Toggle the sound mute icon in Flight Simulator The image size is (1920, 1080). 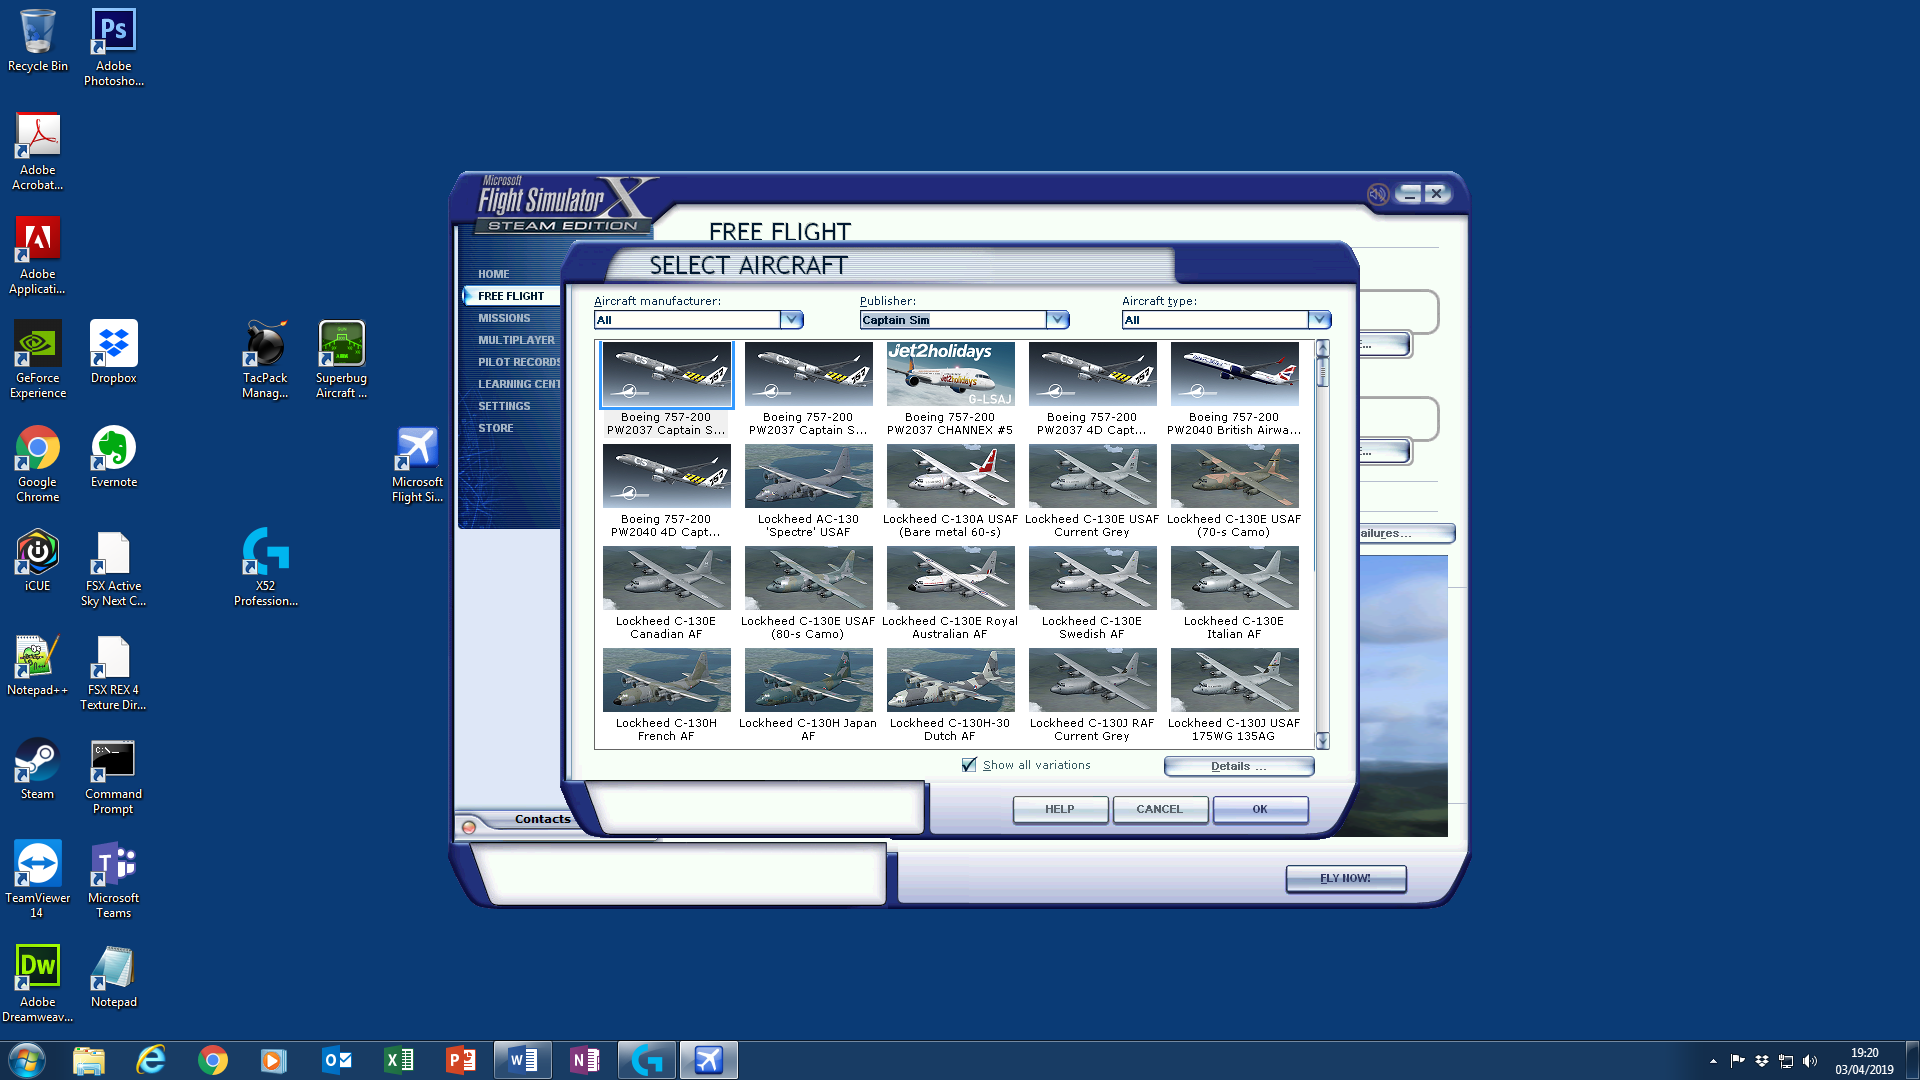pos(1378,195)
